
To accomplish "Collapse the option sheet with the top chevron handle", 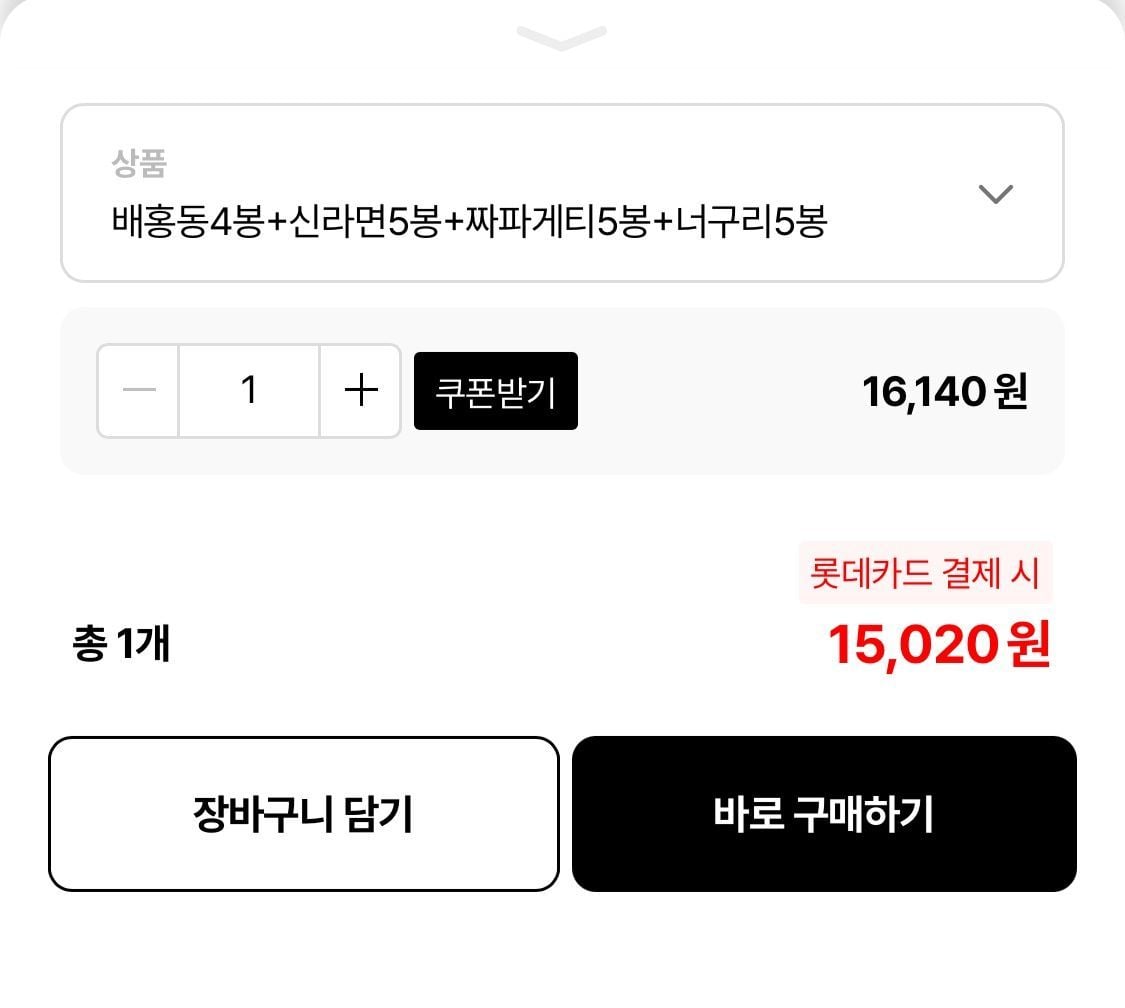I will pyautogui.click(x=561, y=38).
